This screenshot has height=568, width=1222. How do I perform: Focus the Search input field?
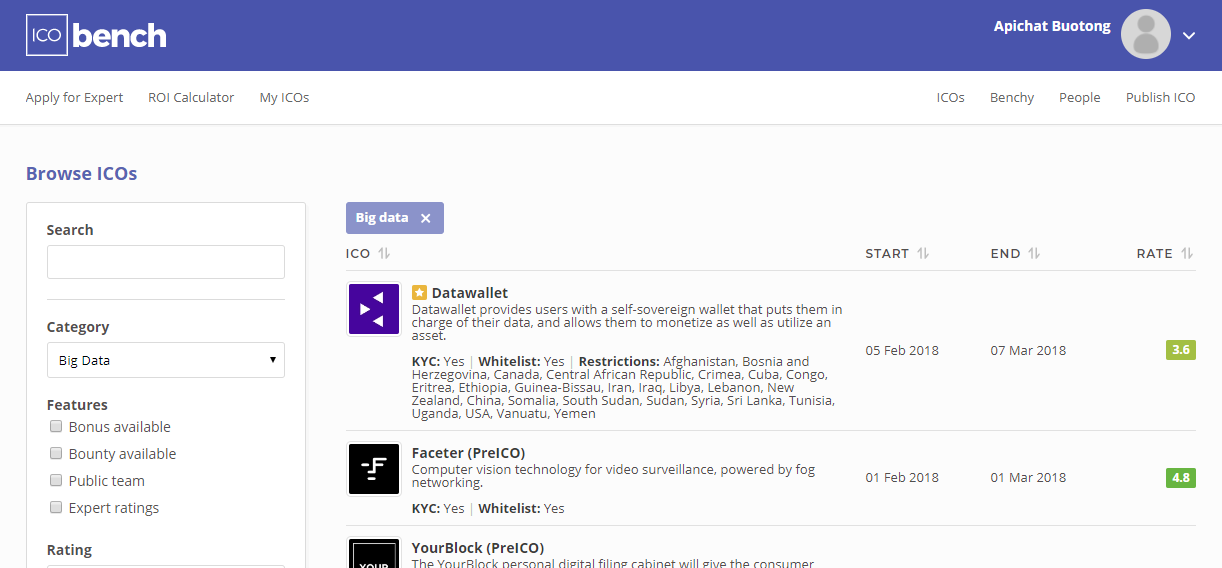click(166, 262)
